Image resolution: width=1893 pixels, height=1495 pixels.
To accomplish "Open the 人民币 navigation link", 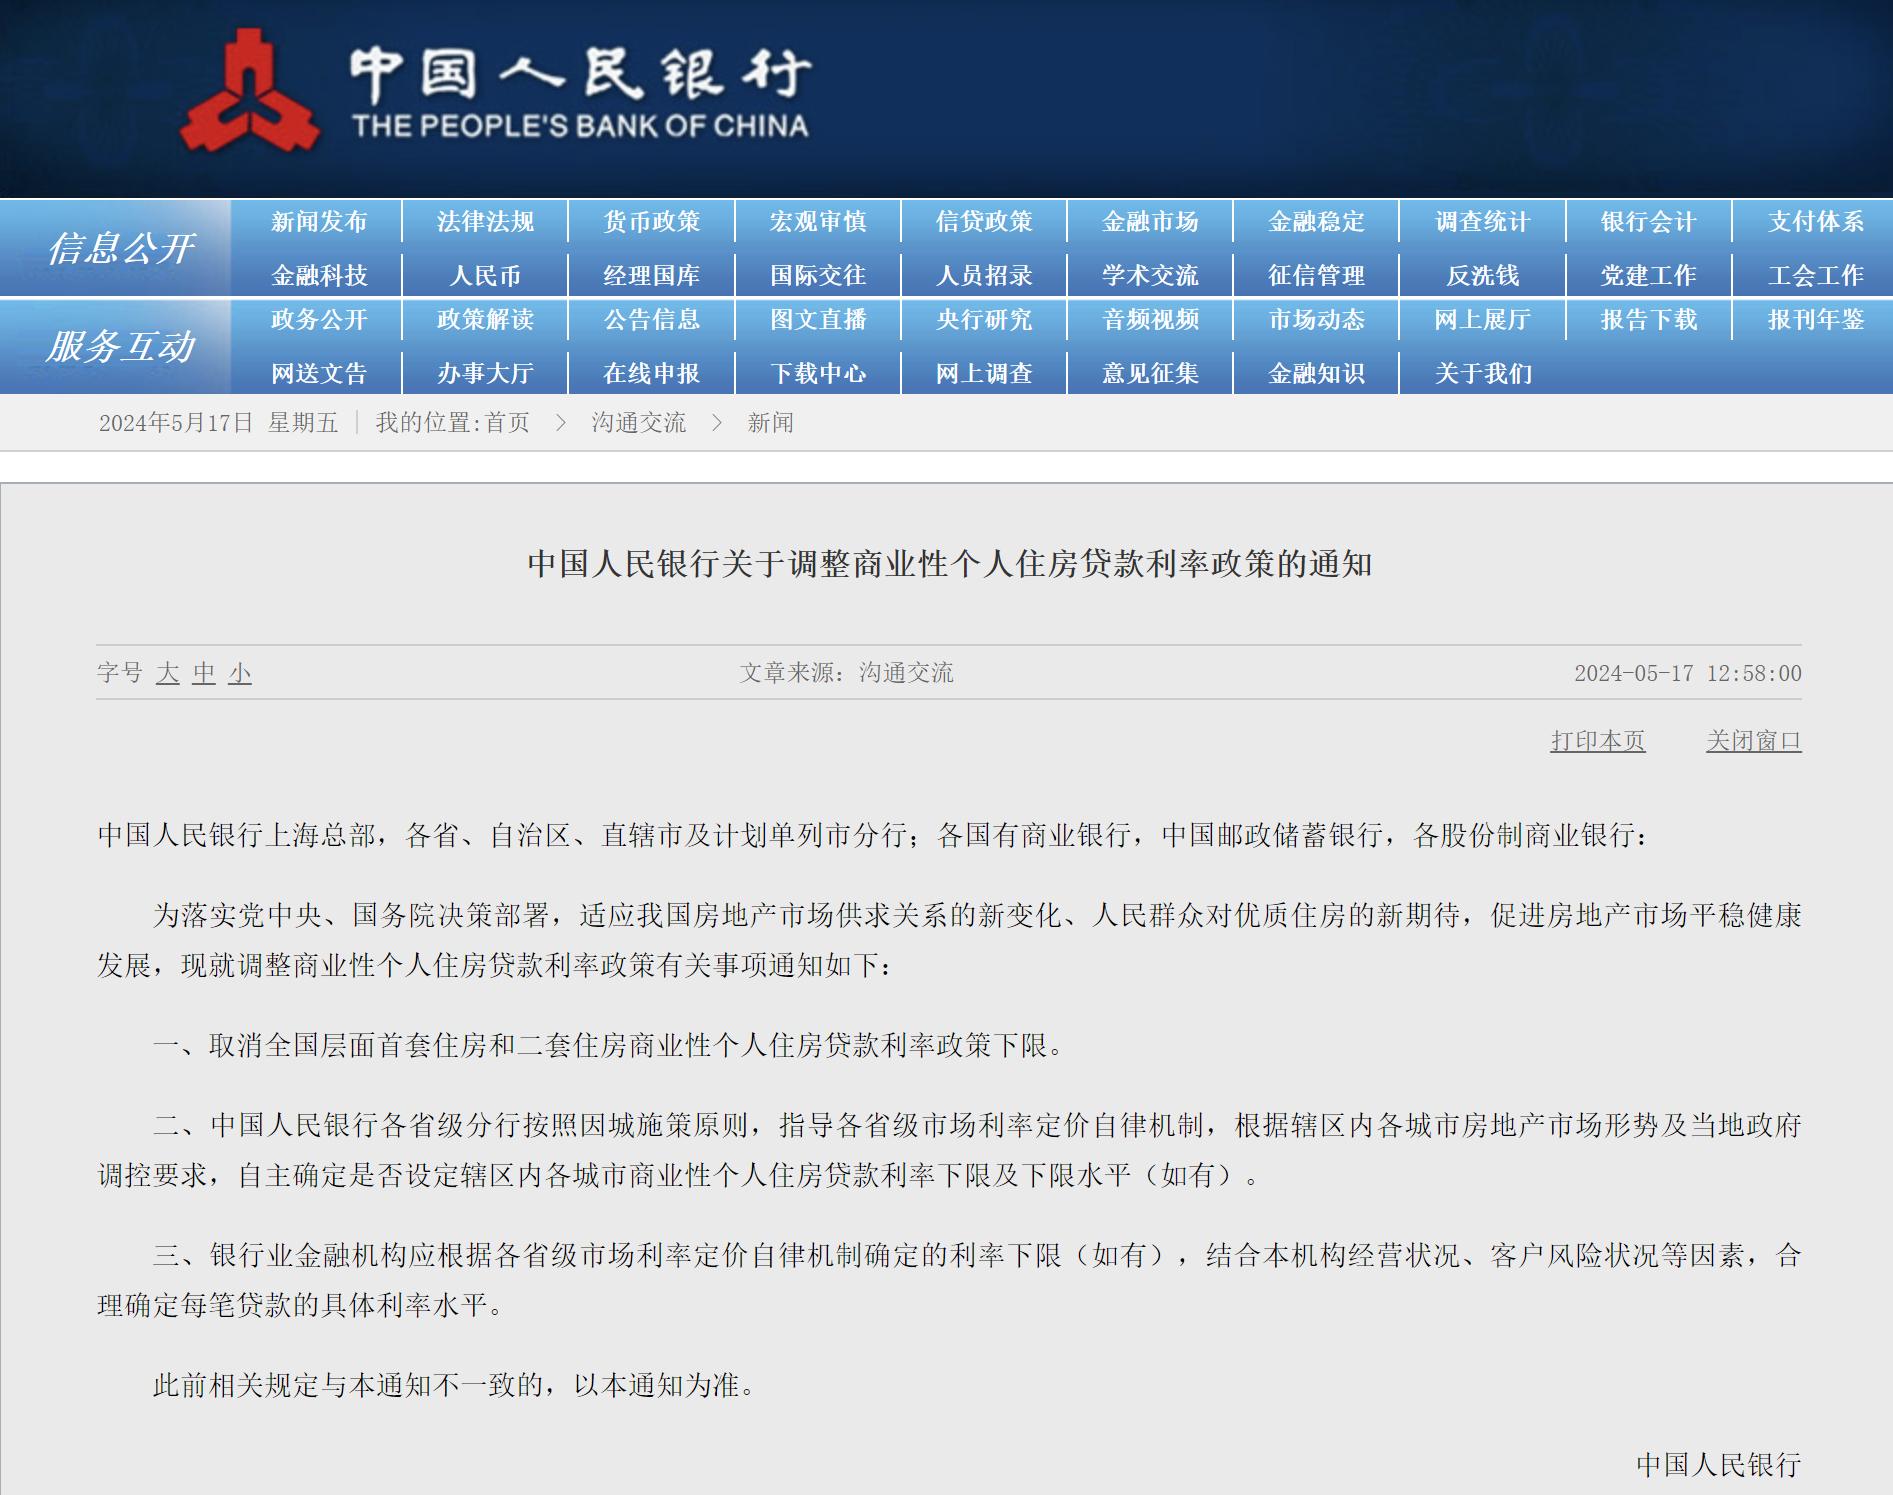I will pos(485,275).
